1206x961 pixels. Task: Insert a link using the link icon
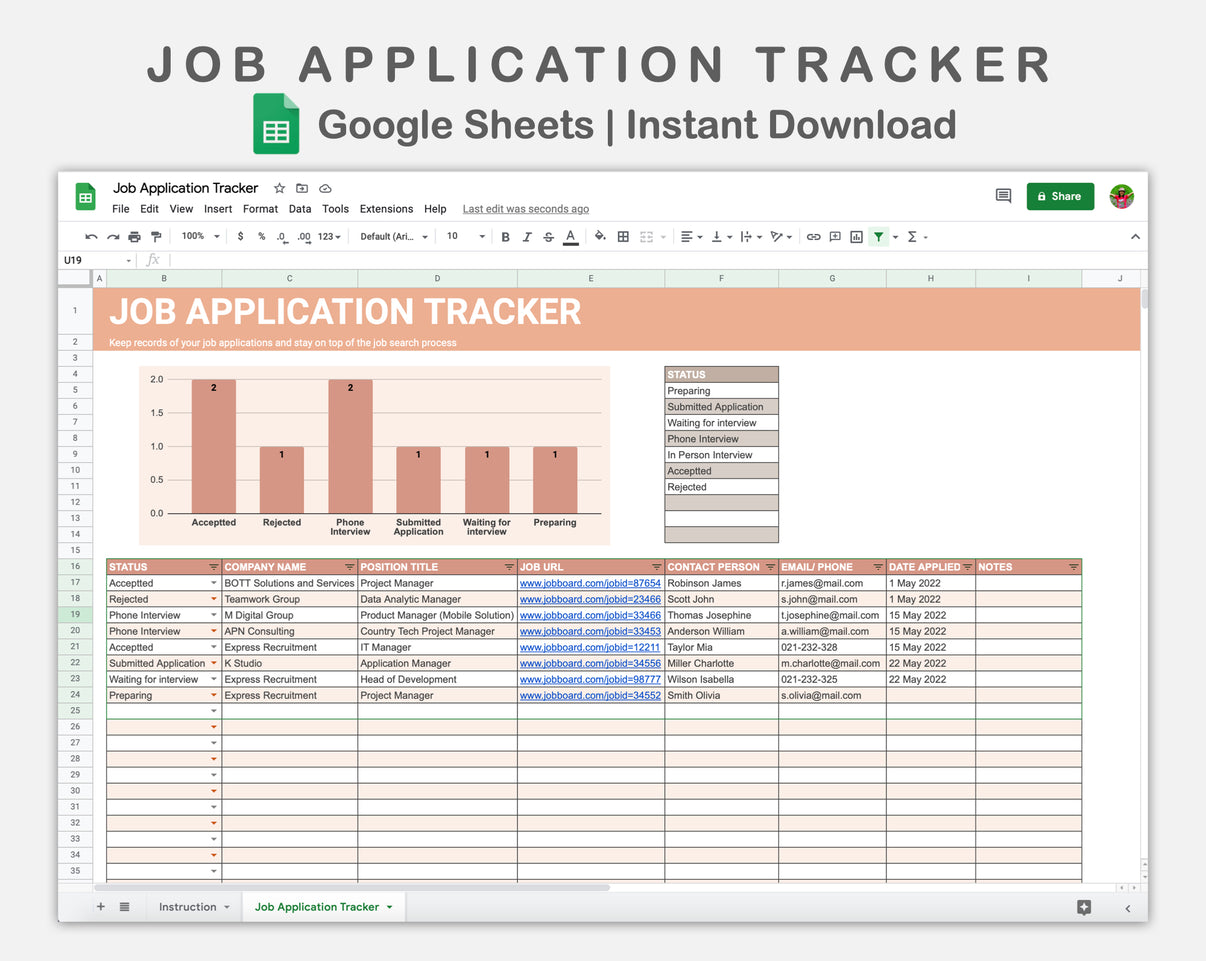pyautogui.click(x=813, y=237)
